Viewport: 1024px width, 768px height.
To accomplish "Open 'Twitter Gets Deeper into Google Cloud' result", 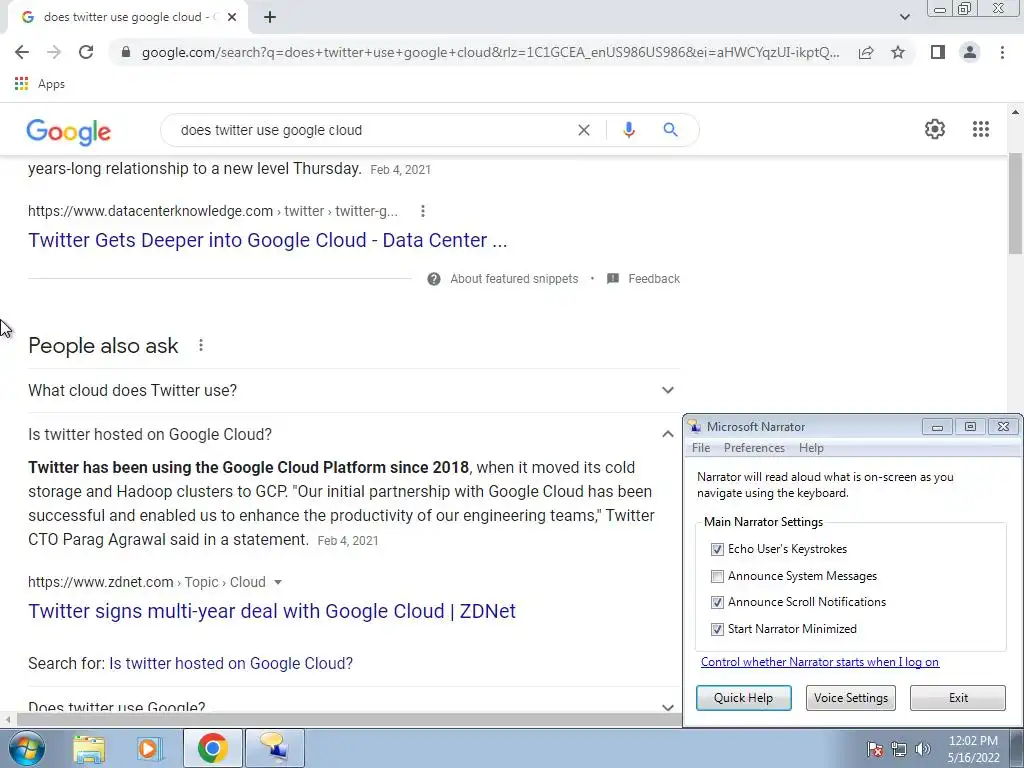I will pos(268,240).
